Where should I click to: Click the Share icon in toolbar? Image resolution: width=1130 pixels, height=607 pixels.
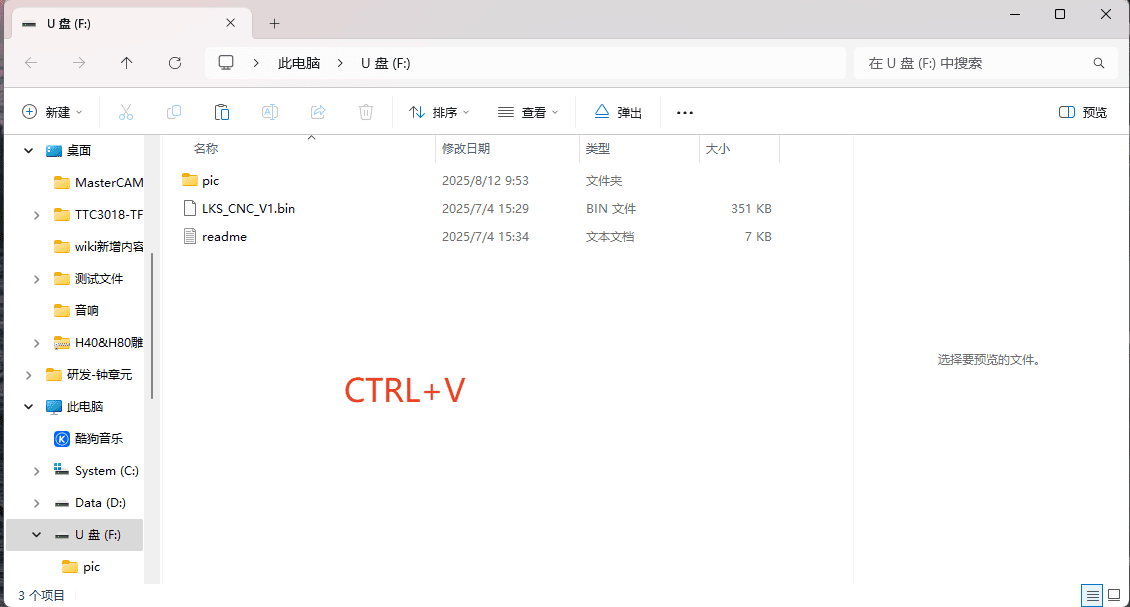coord(318,112)
